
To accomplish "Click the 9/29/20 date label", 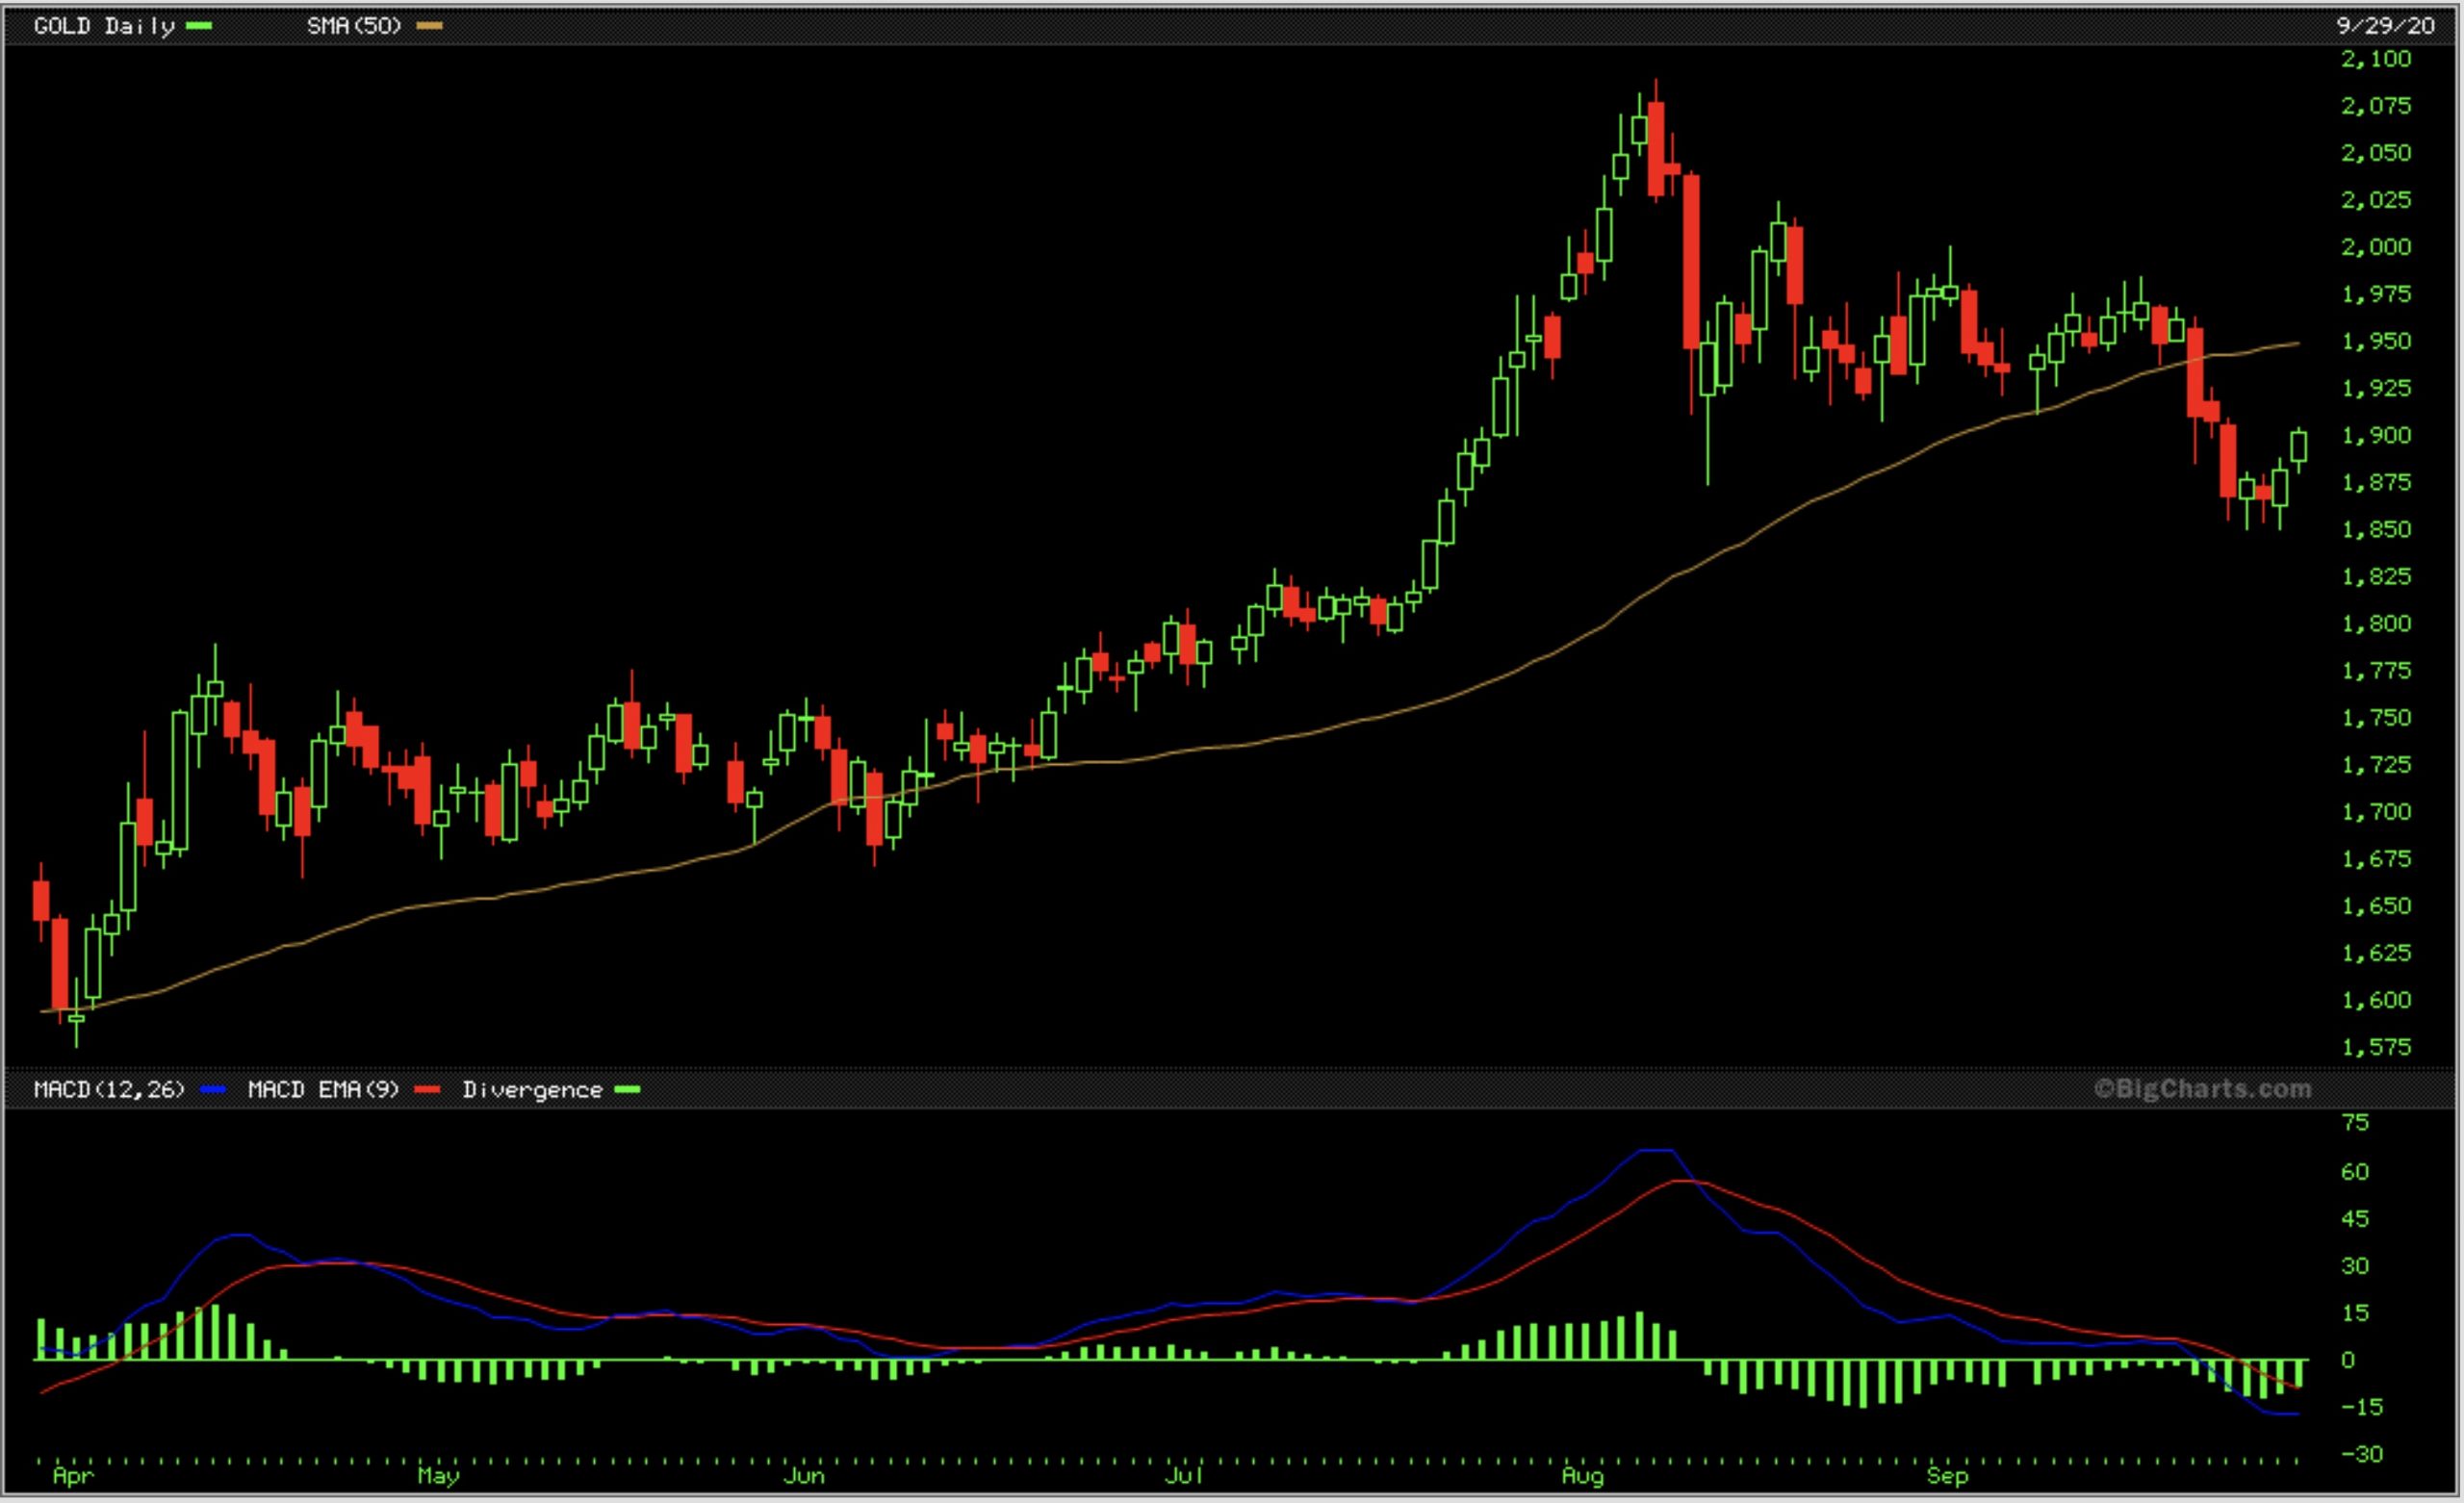I will [x=2385, y=26].
